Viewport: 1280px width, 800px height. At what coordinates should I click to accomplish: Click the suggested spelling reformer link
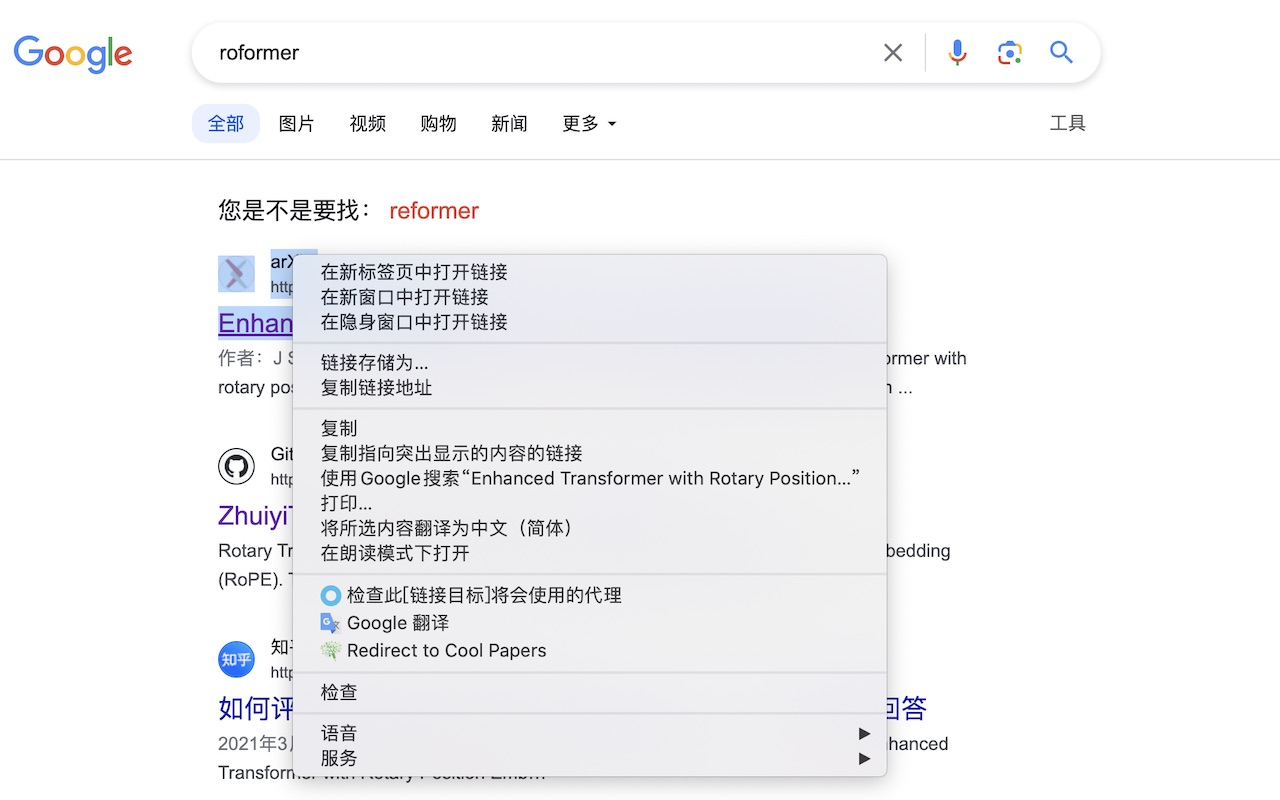click(x=434, y=211)
